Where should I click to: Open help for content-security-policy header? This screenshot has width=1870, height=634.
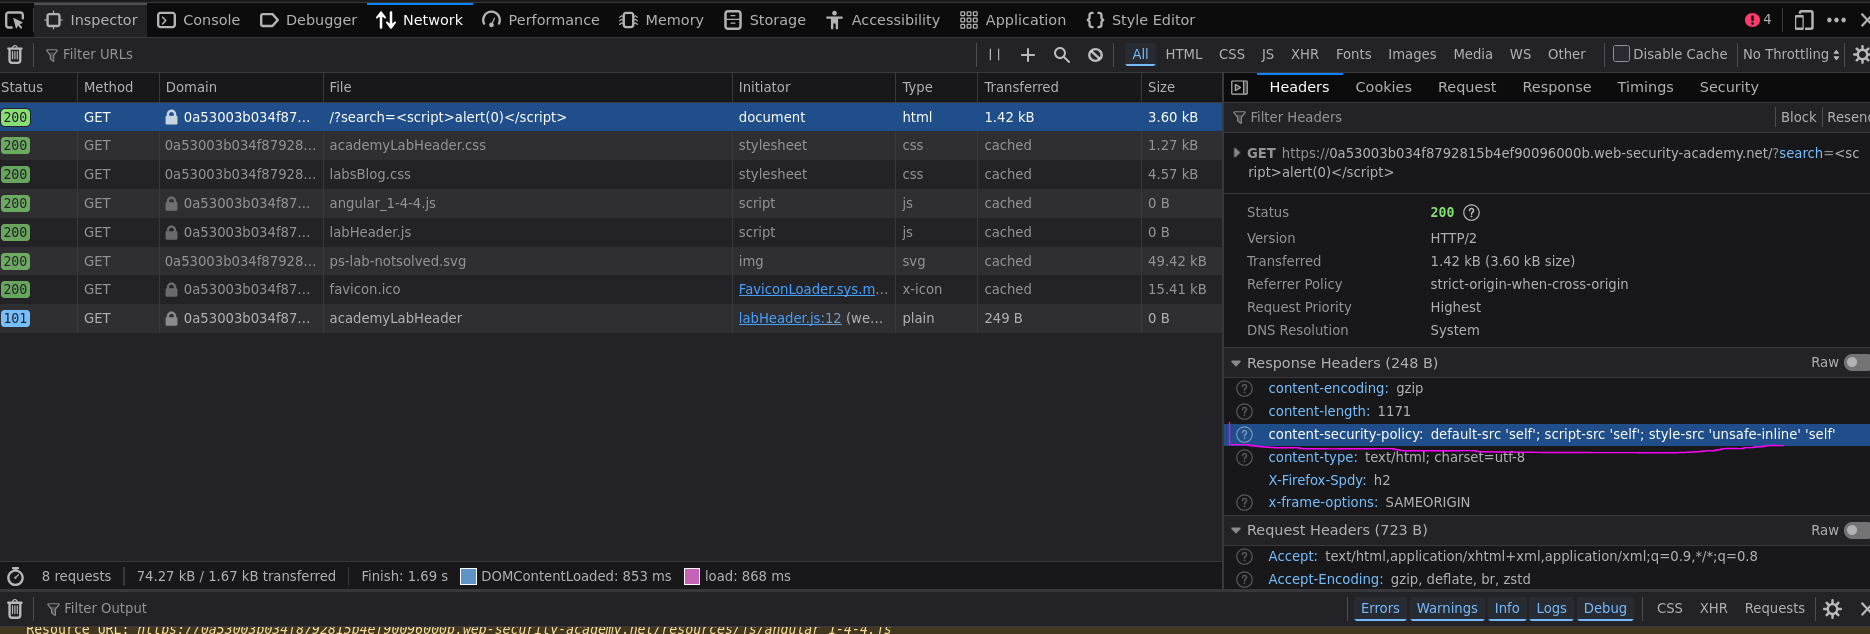click(1244, 434)
